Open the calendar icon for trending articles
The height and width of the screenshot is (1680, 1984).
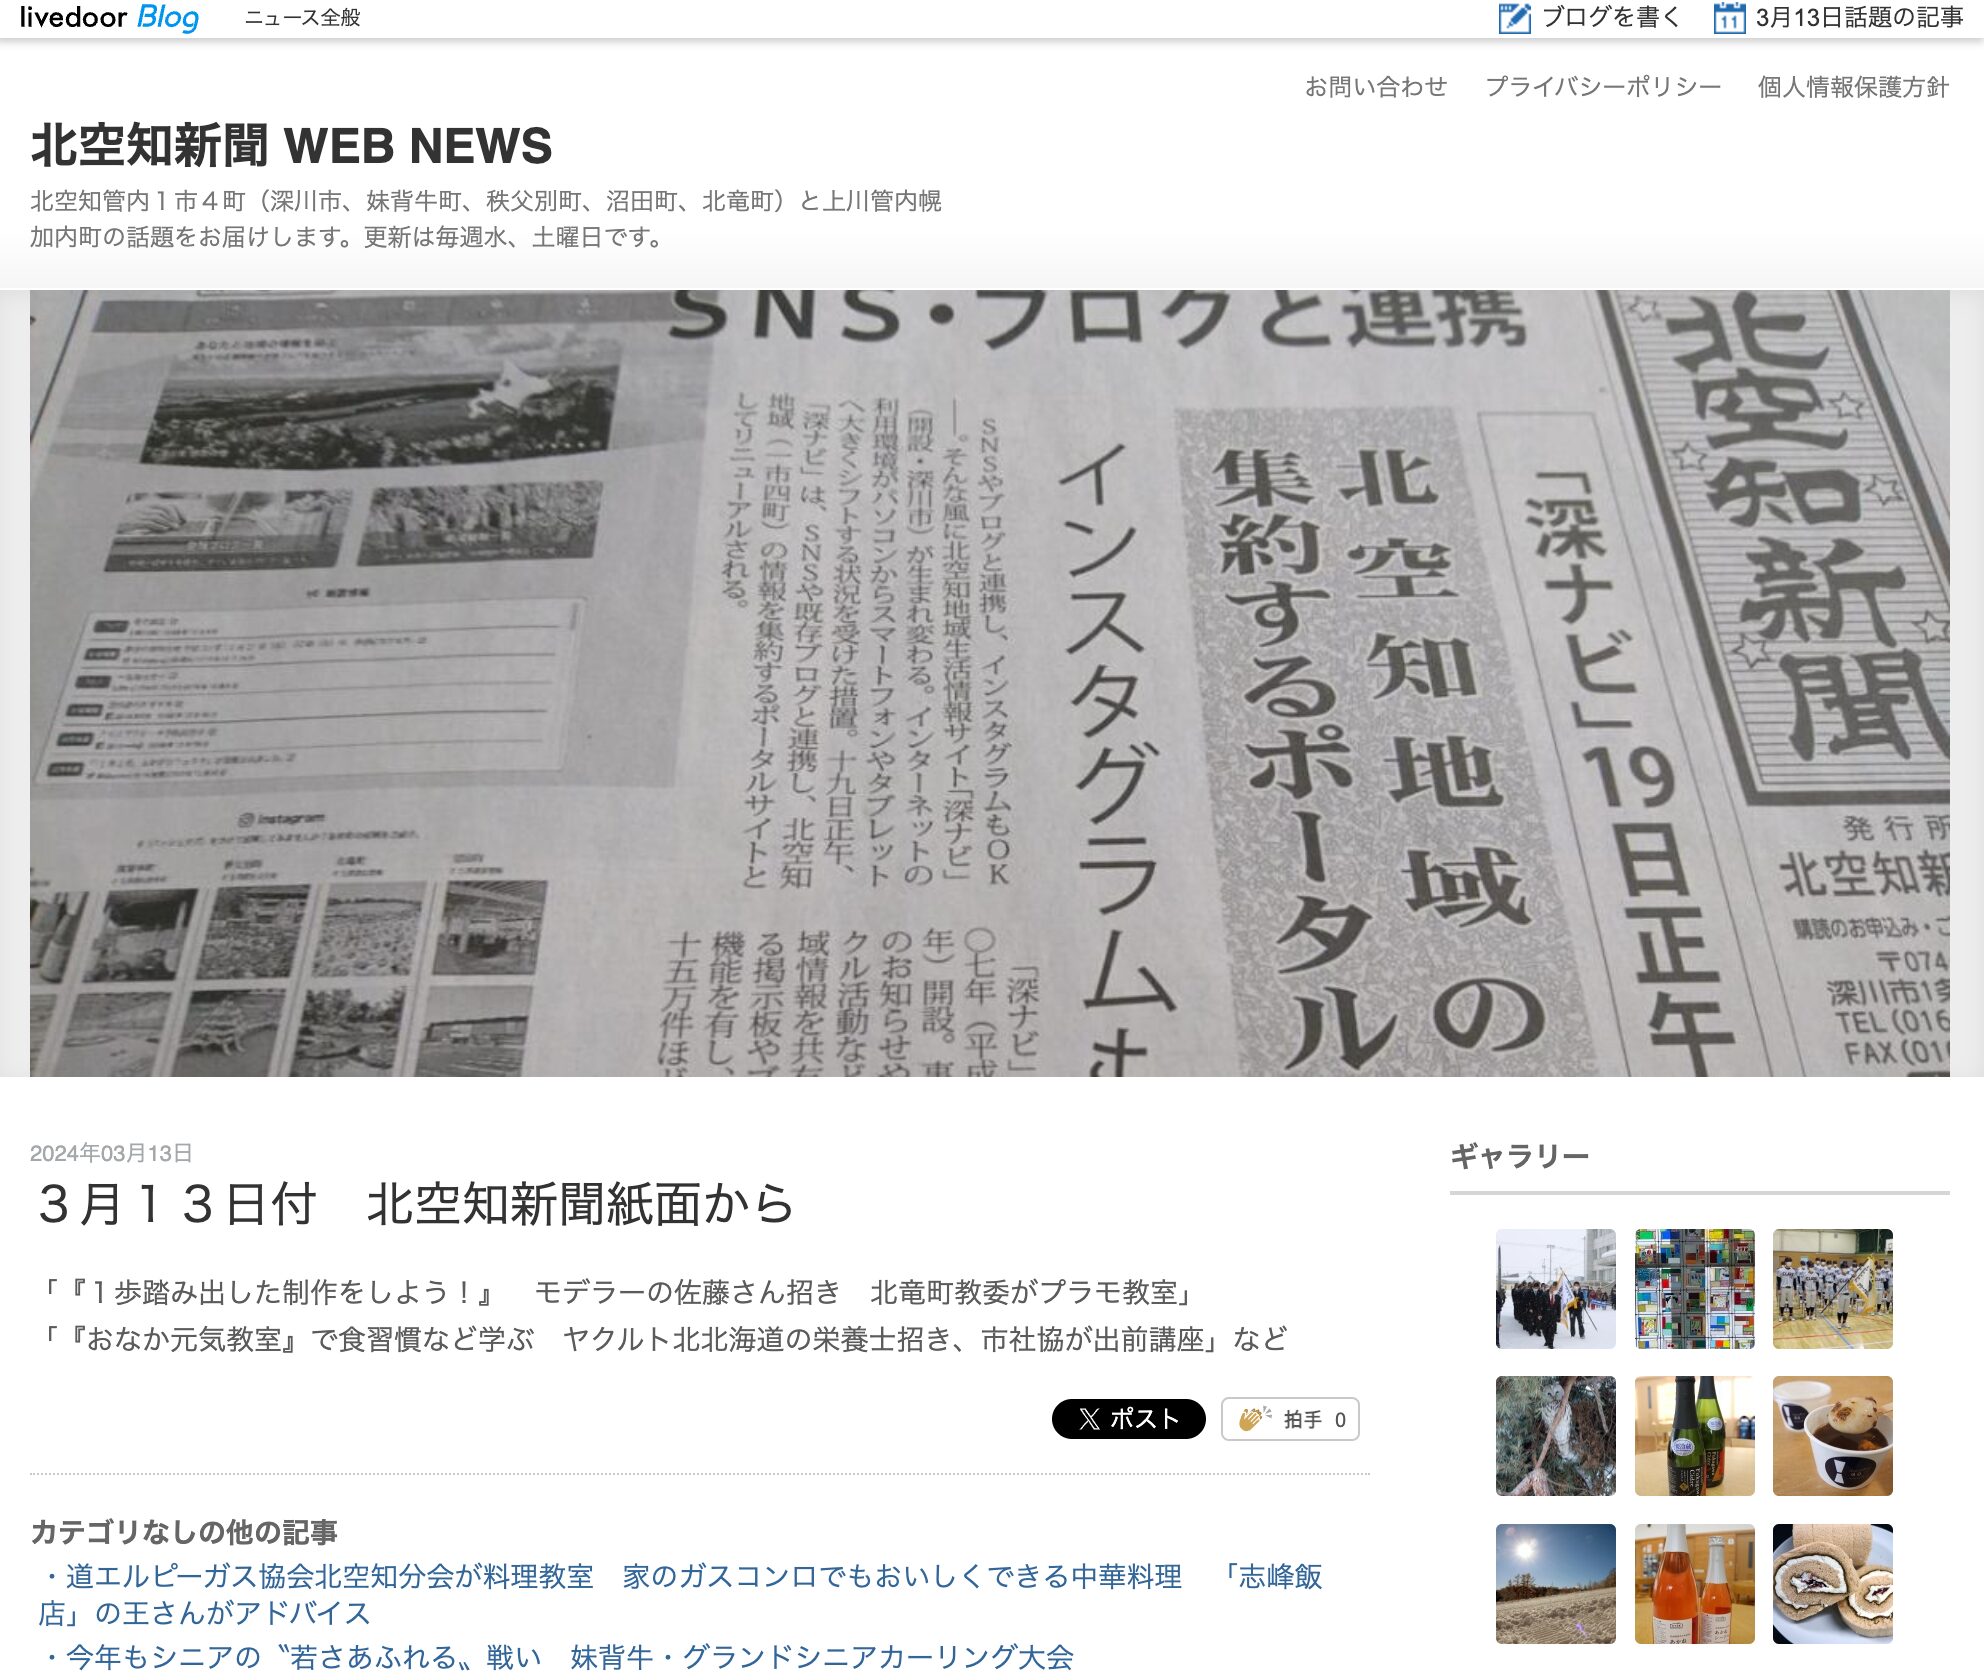pos(1728,16)
